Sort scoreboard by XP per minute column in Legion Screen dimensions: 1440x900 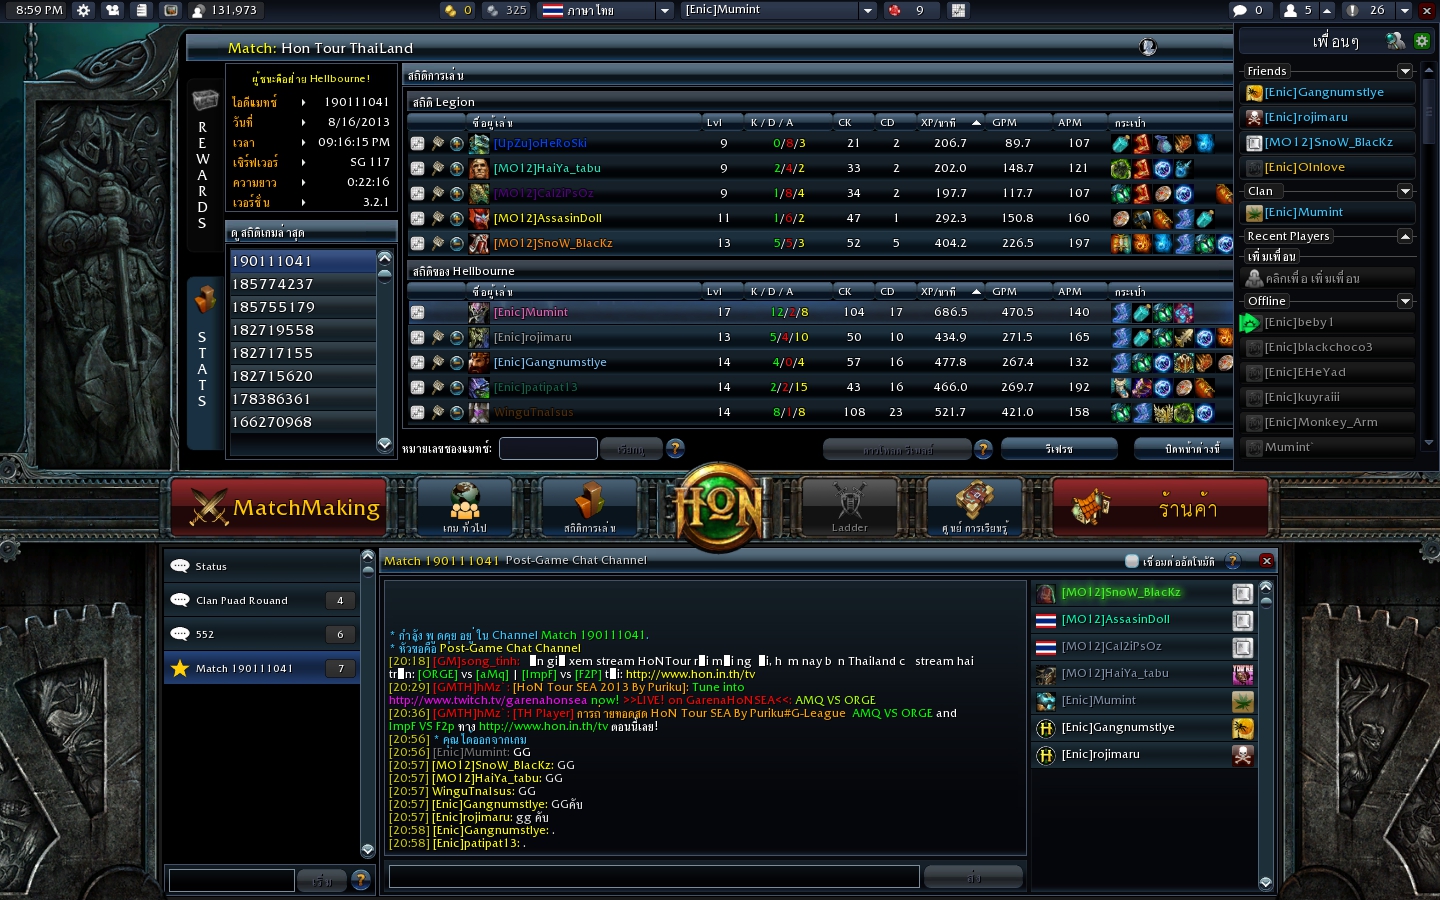pyautogui.click(x=950, y=123)
